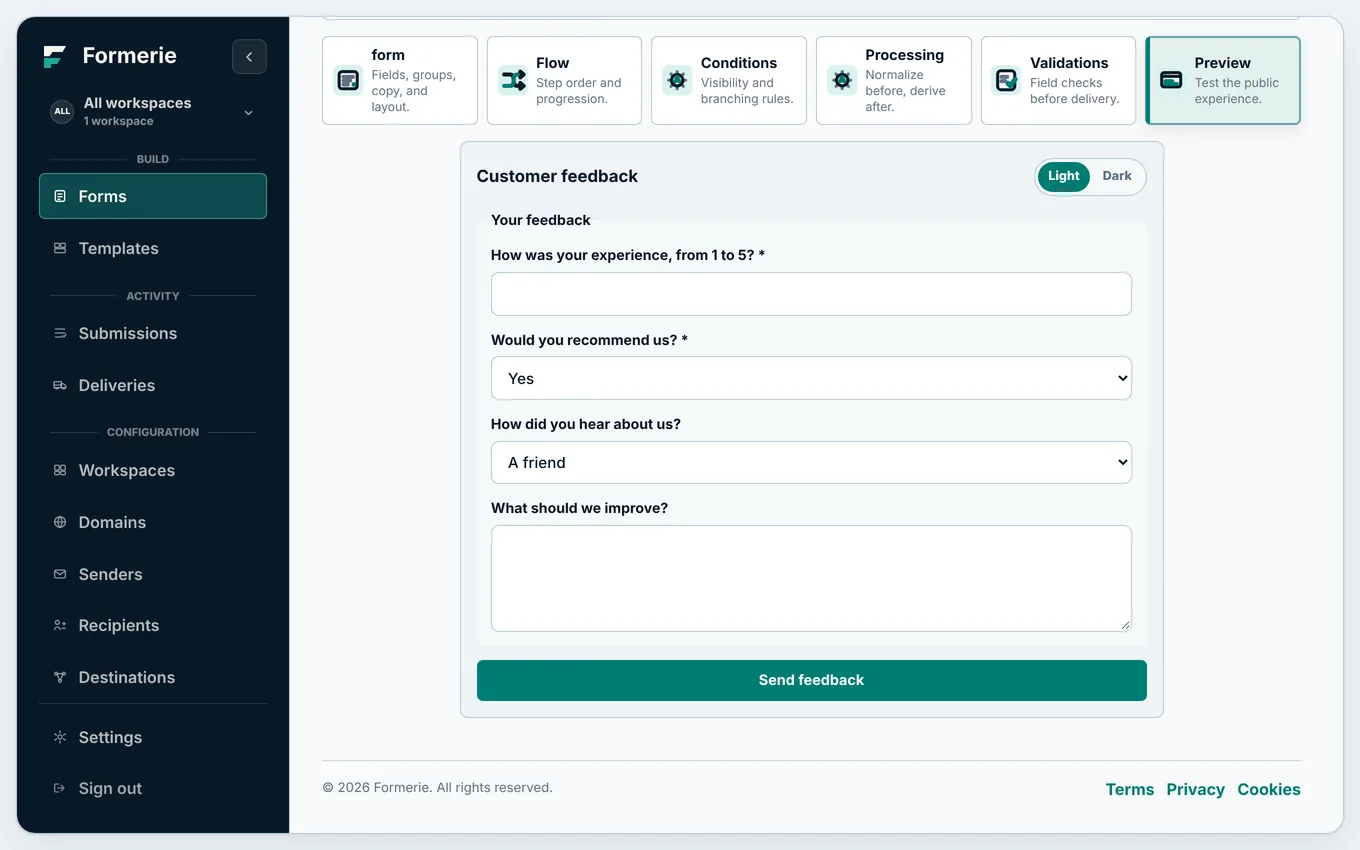Image resolution: width=1360 pixels, height=850 pixels.
Task: Open the Flow tab
Action: [x=564, y=80]
